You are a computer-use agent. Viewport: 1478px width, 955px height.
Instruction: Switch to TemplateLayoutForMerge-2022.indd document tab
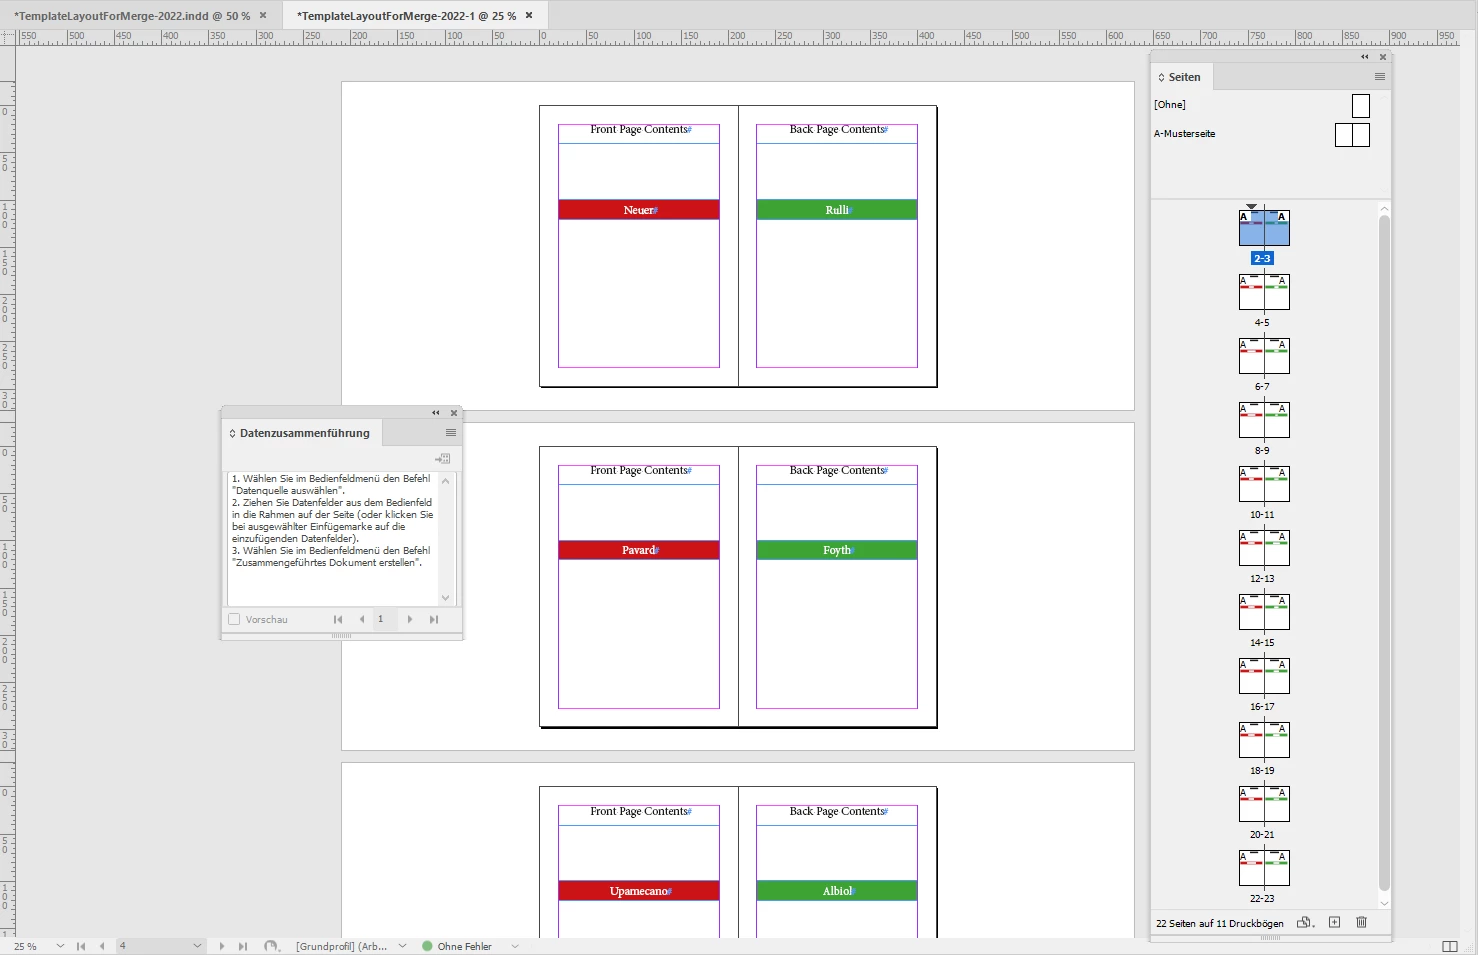[x=132, y=16]
